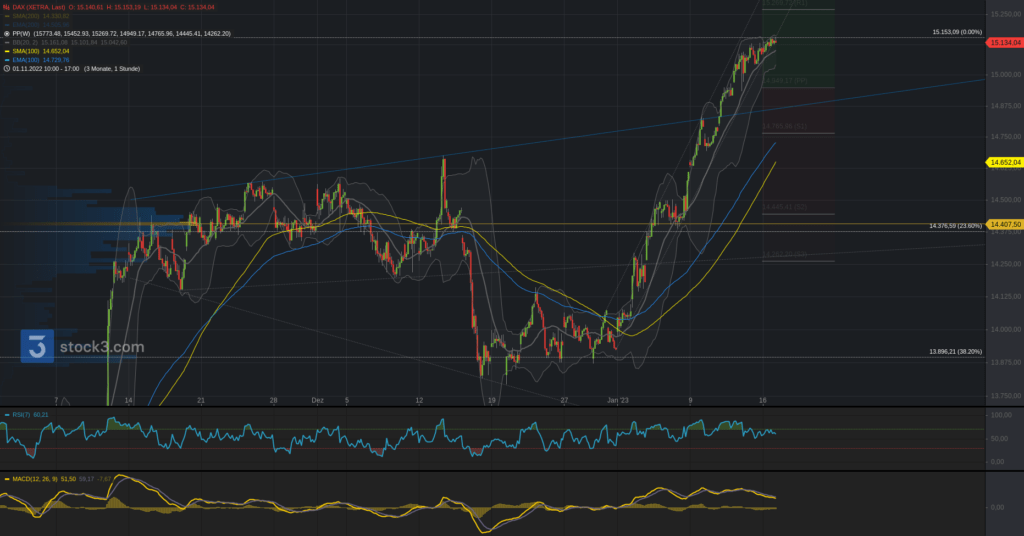Click the yellow SMA(100) line marker icon
Image resolution: width=1024 pixels, height=536 pixels.
point(7,51)
